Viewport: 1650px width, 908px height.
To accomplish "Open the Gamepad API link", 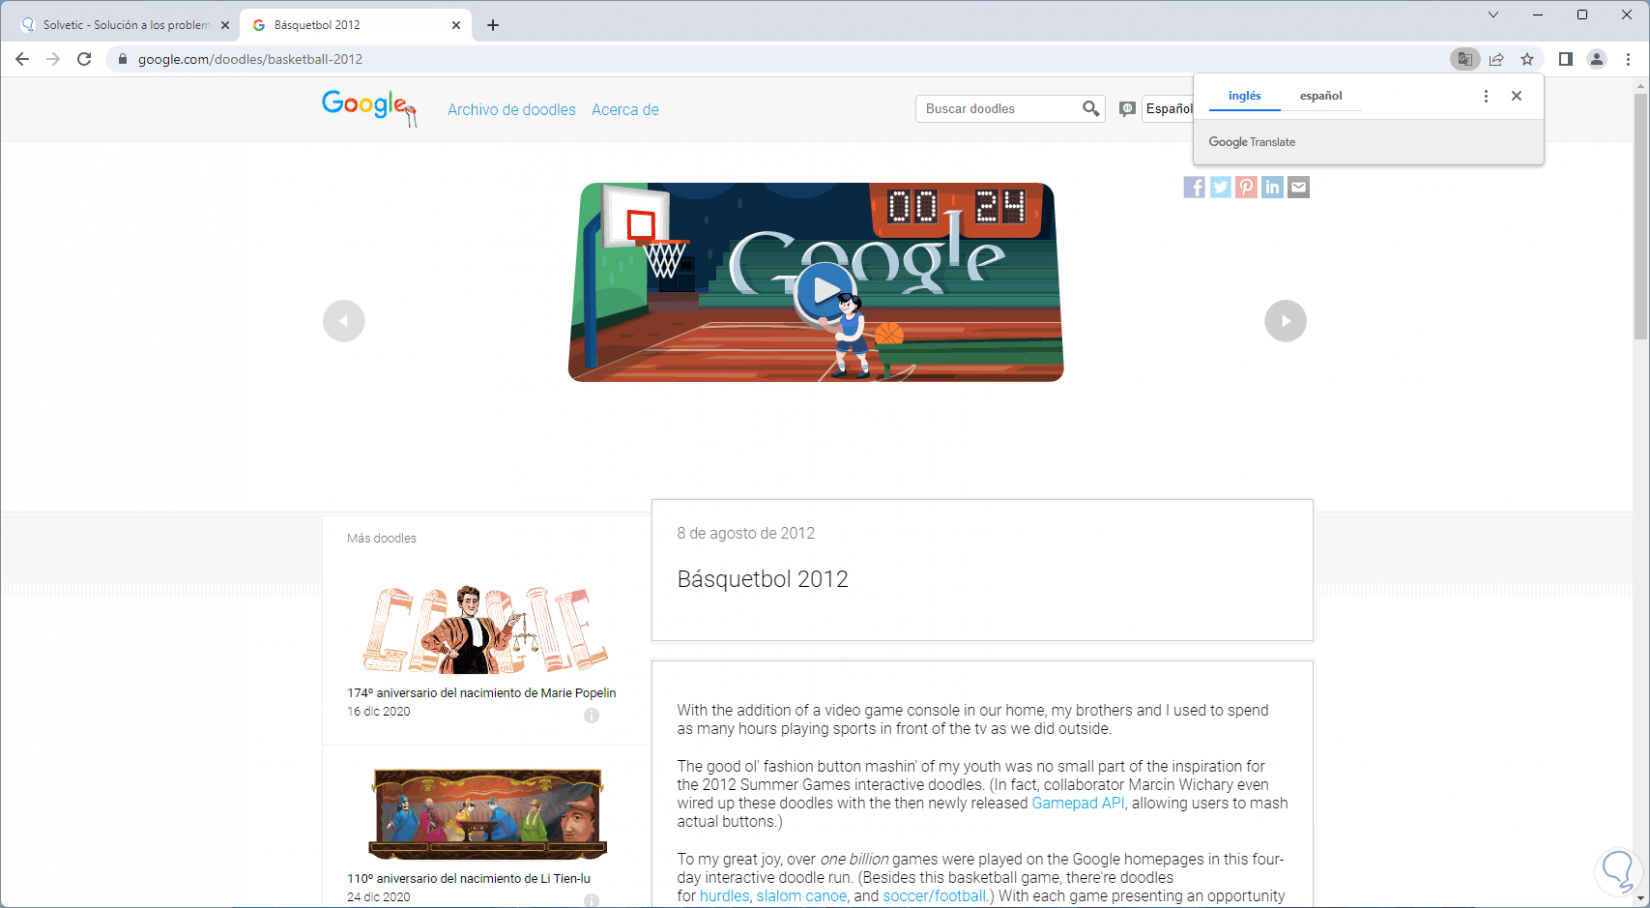I will [x=1078, y=803].
